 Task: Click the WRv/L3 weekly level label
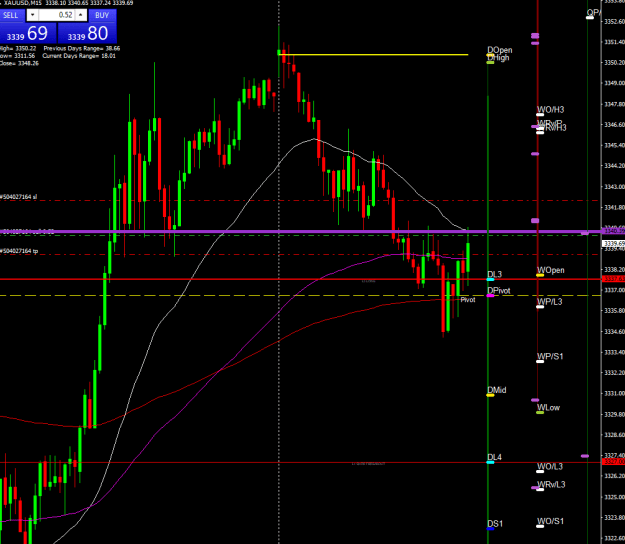click(551, 485)
